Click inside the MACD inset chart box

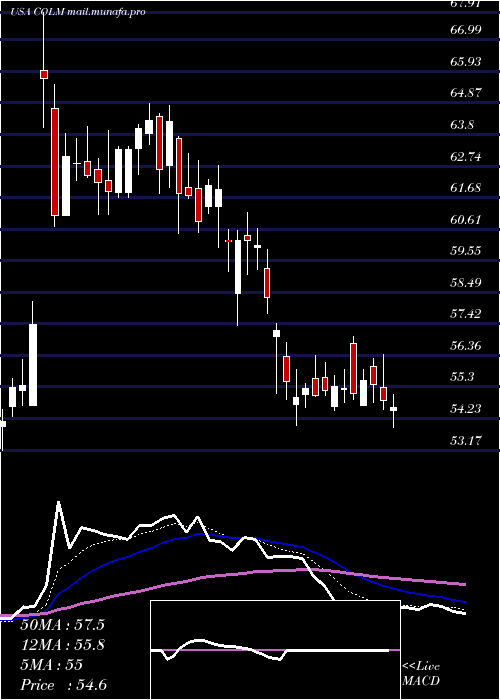(x=275, y=650)
